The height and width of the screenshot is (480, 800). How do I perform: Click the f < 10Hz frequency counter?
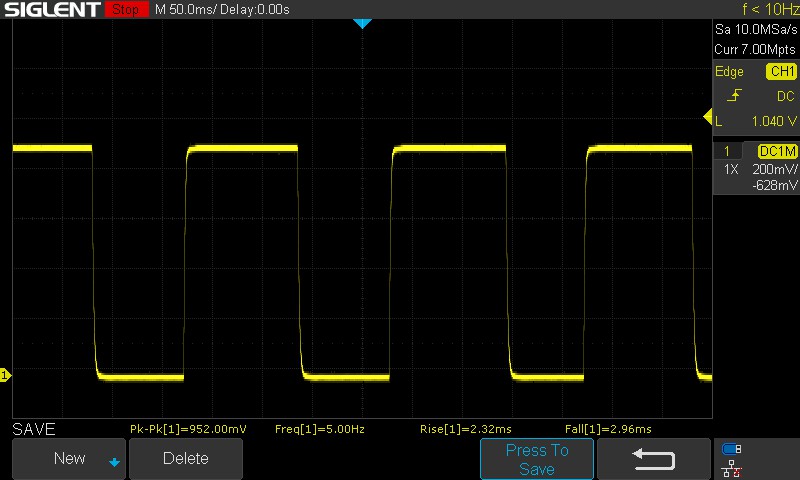coord(770,9)
